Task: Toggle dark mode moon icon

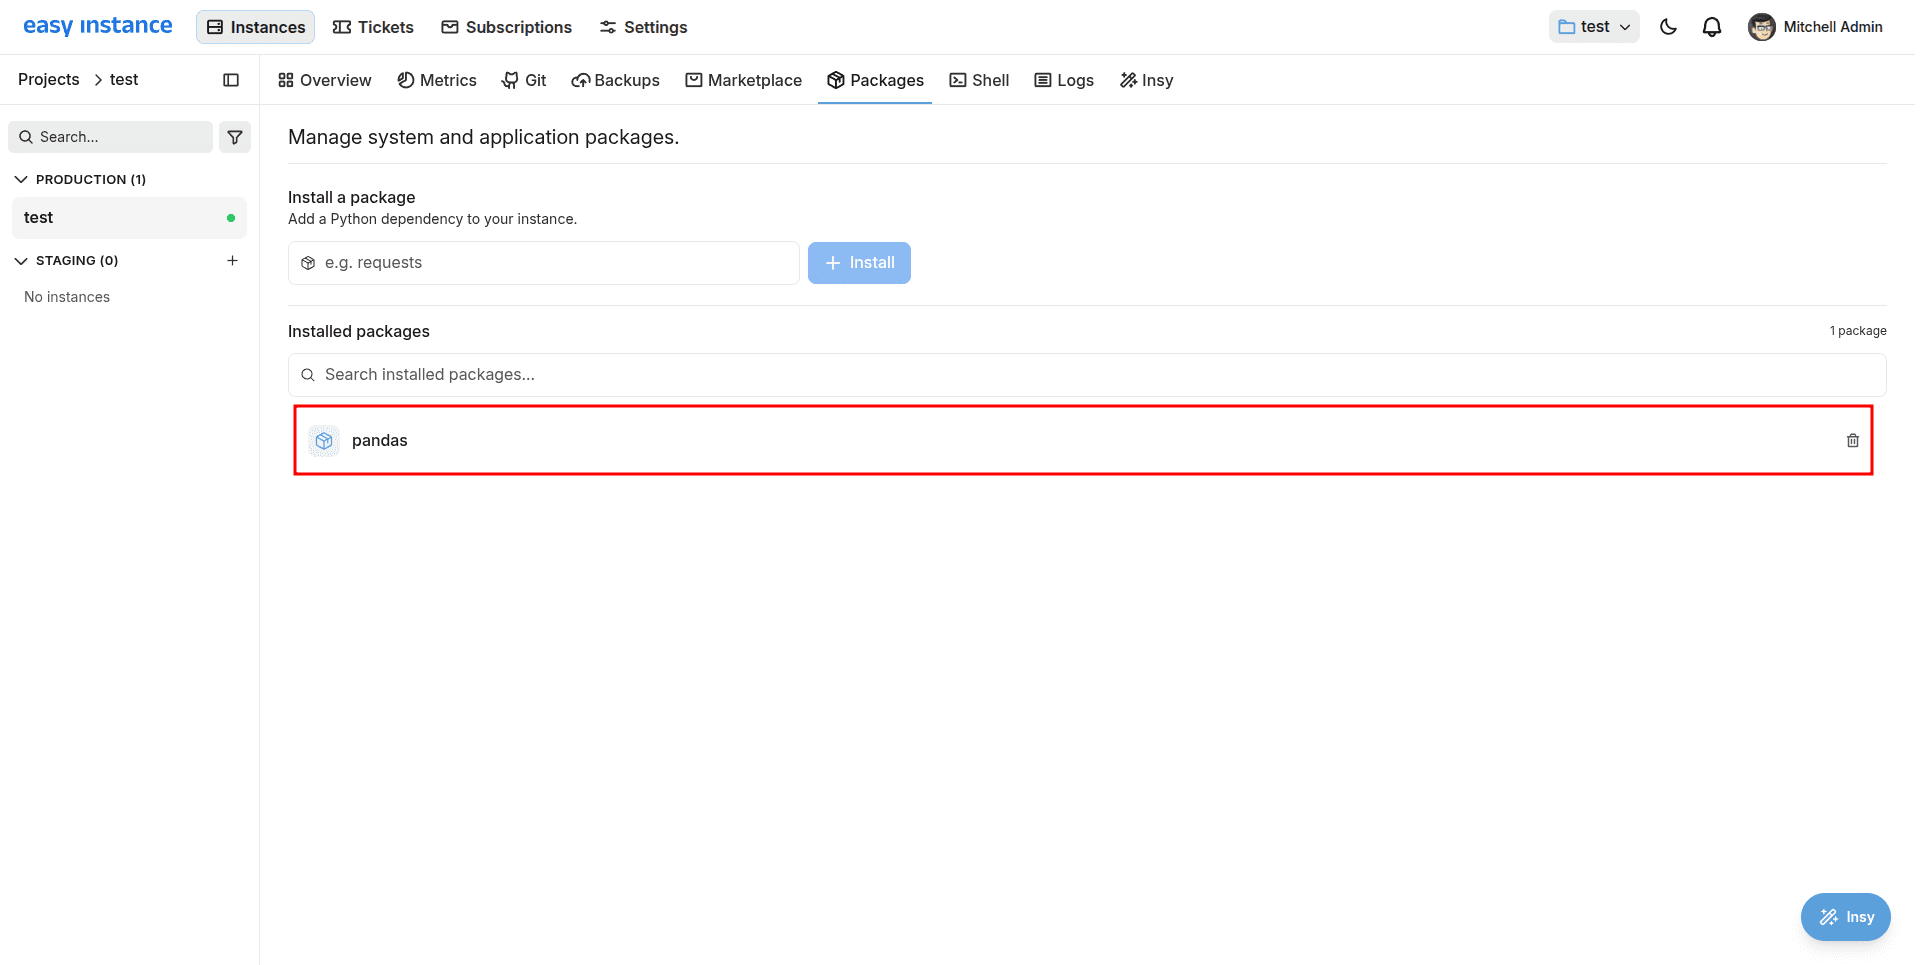Action: 1668,27
